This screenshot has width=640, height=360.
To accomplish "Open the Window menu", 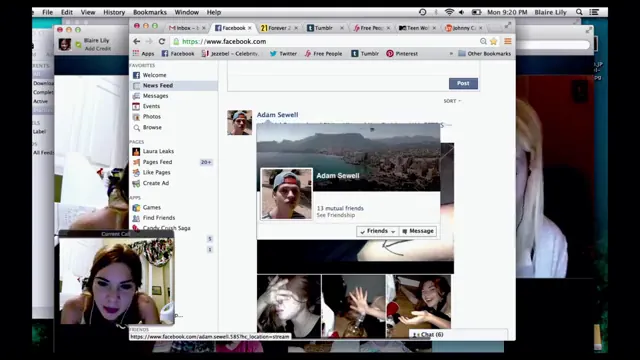I will pos(187,12).
